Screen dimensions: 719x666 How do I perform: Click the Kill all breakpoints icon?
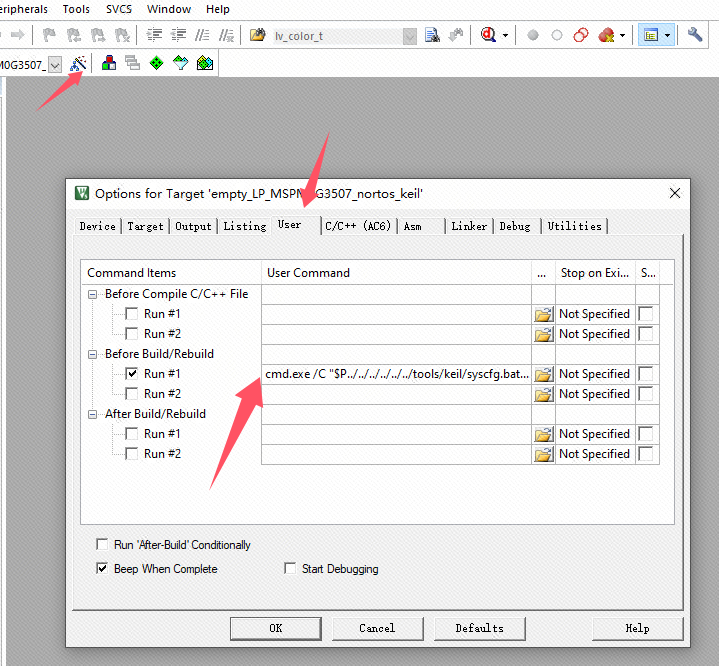point(606,35)
